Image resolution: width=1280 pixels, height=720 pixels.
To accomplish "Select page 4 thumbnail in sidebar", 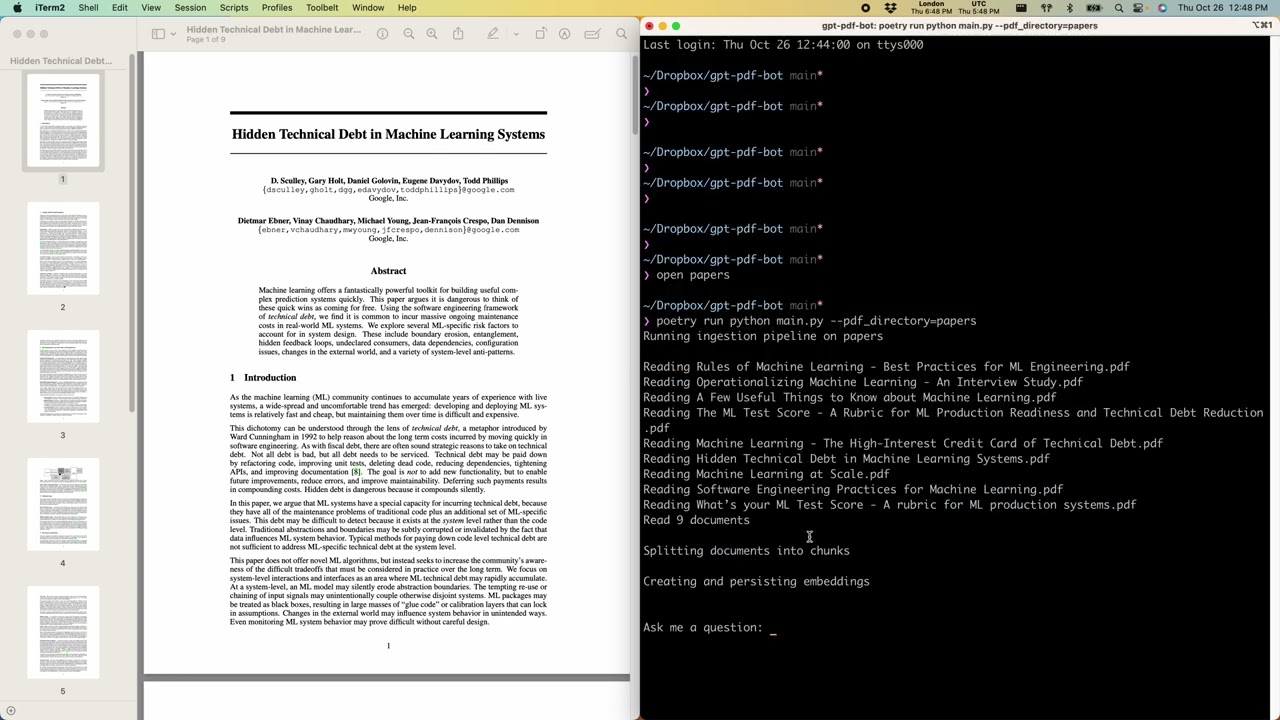I will click(63, 506).
